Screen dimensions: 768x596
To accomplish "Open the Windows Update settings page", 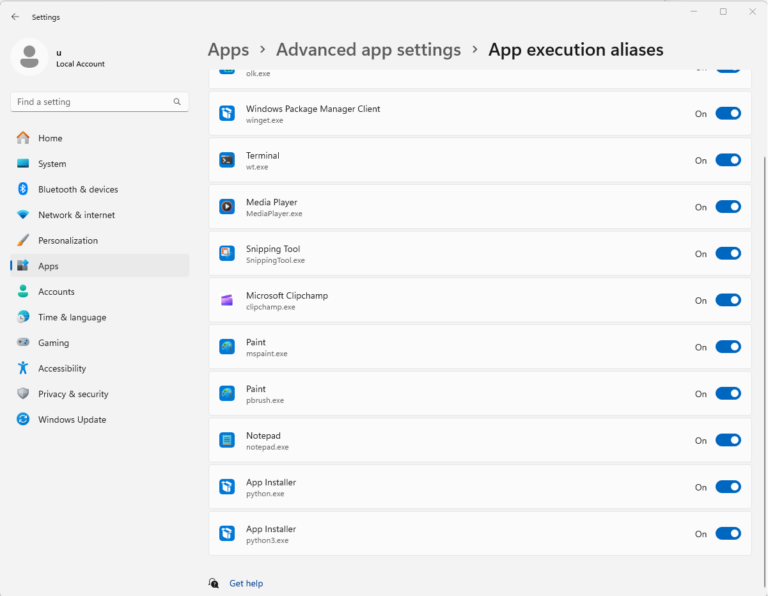I will click(x=72, y=420).
